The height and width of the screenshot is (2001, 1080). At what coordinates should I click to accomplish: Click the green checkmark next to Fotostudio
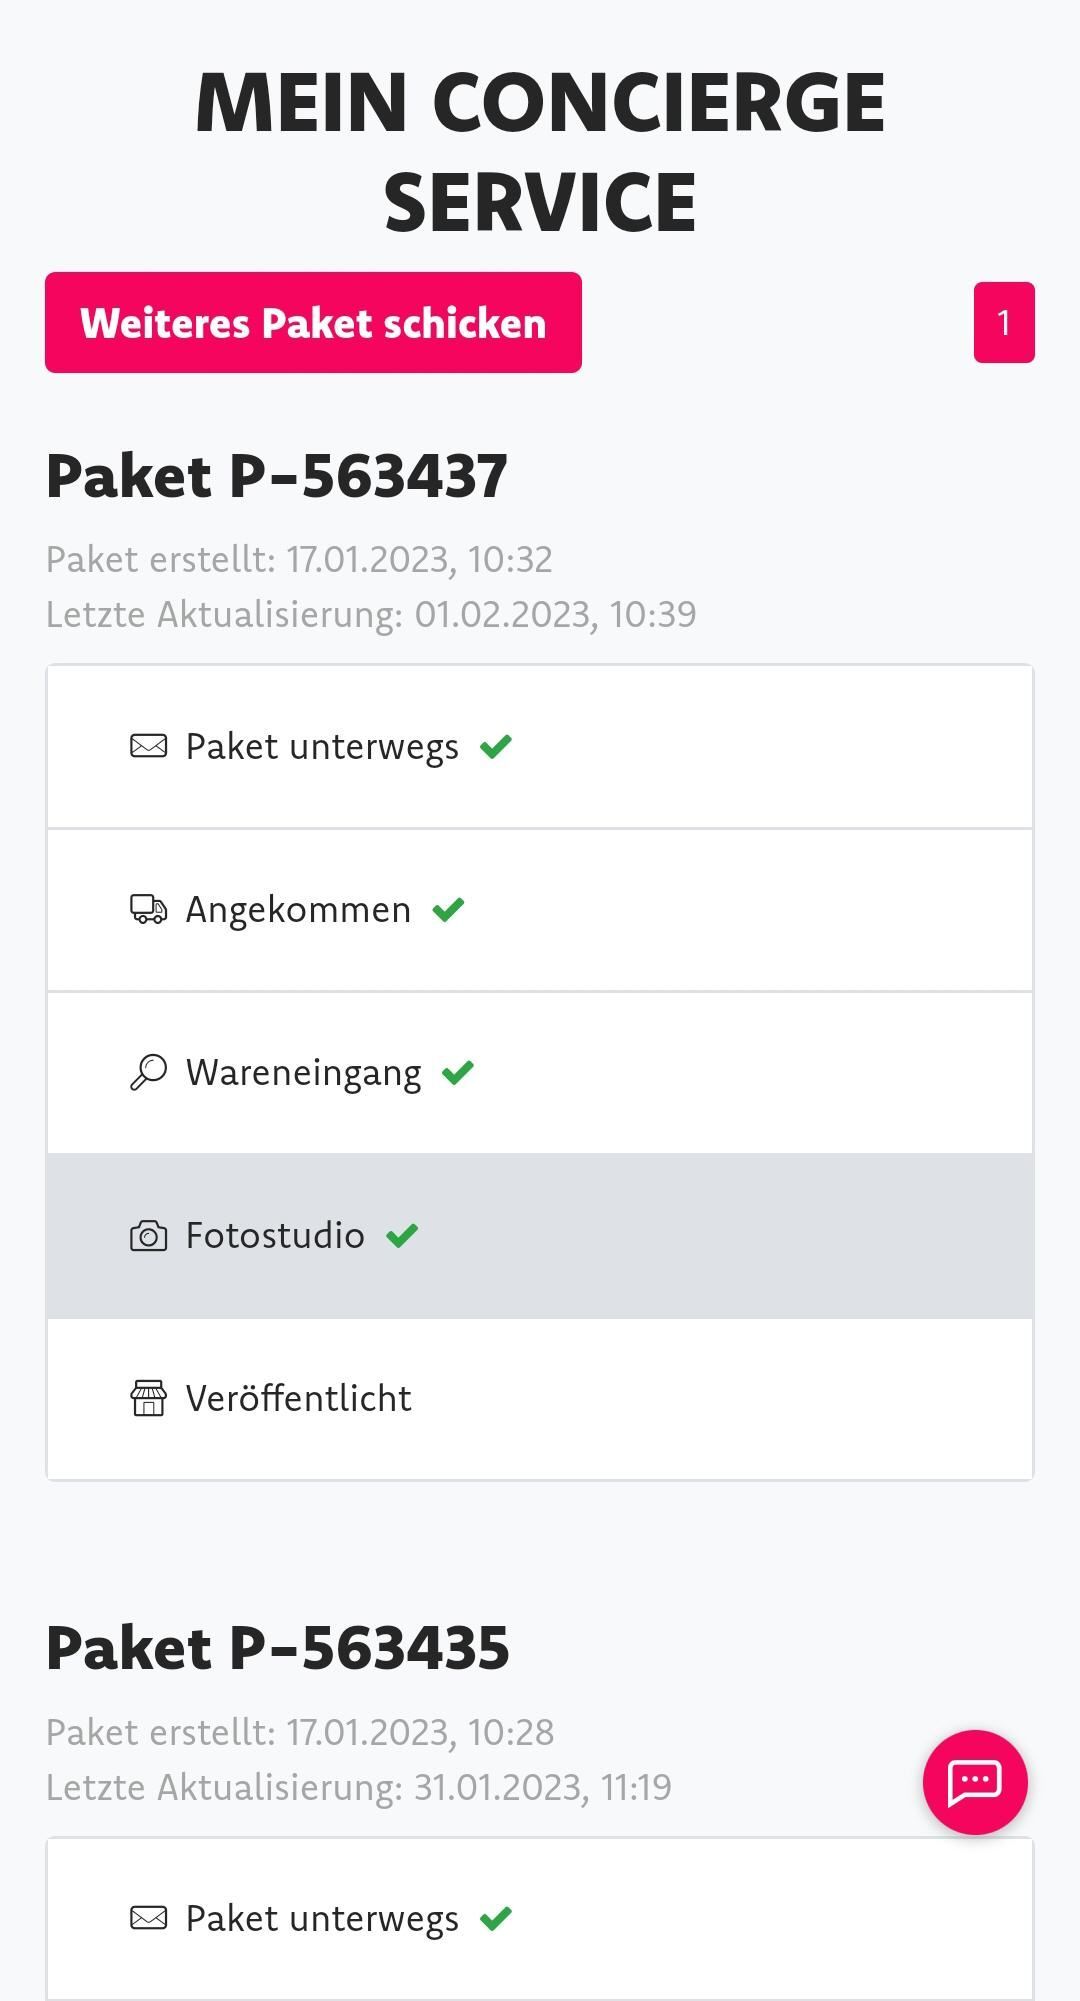[402, 1236]
